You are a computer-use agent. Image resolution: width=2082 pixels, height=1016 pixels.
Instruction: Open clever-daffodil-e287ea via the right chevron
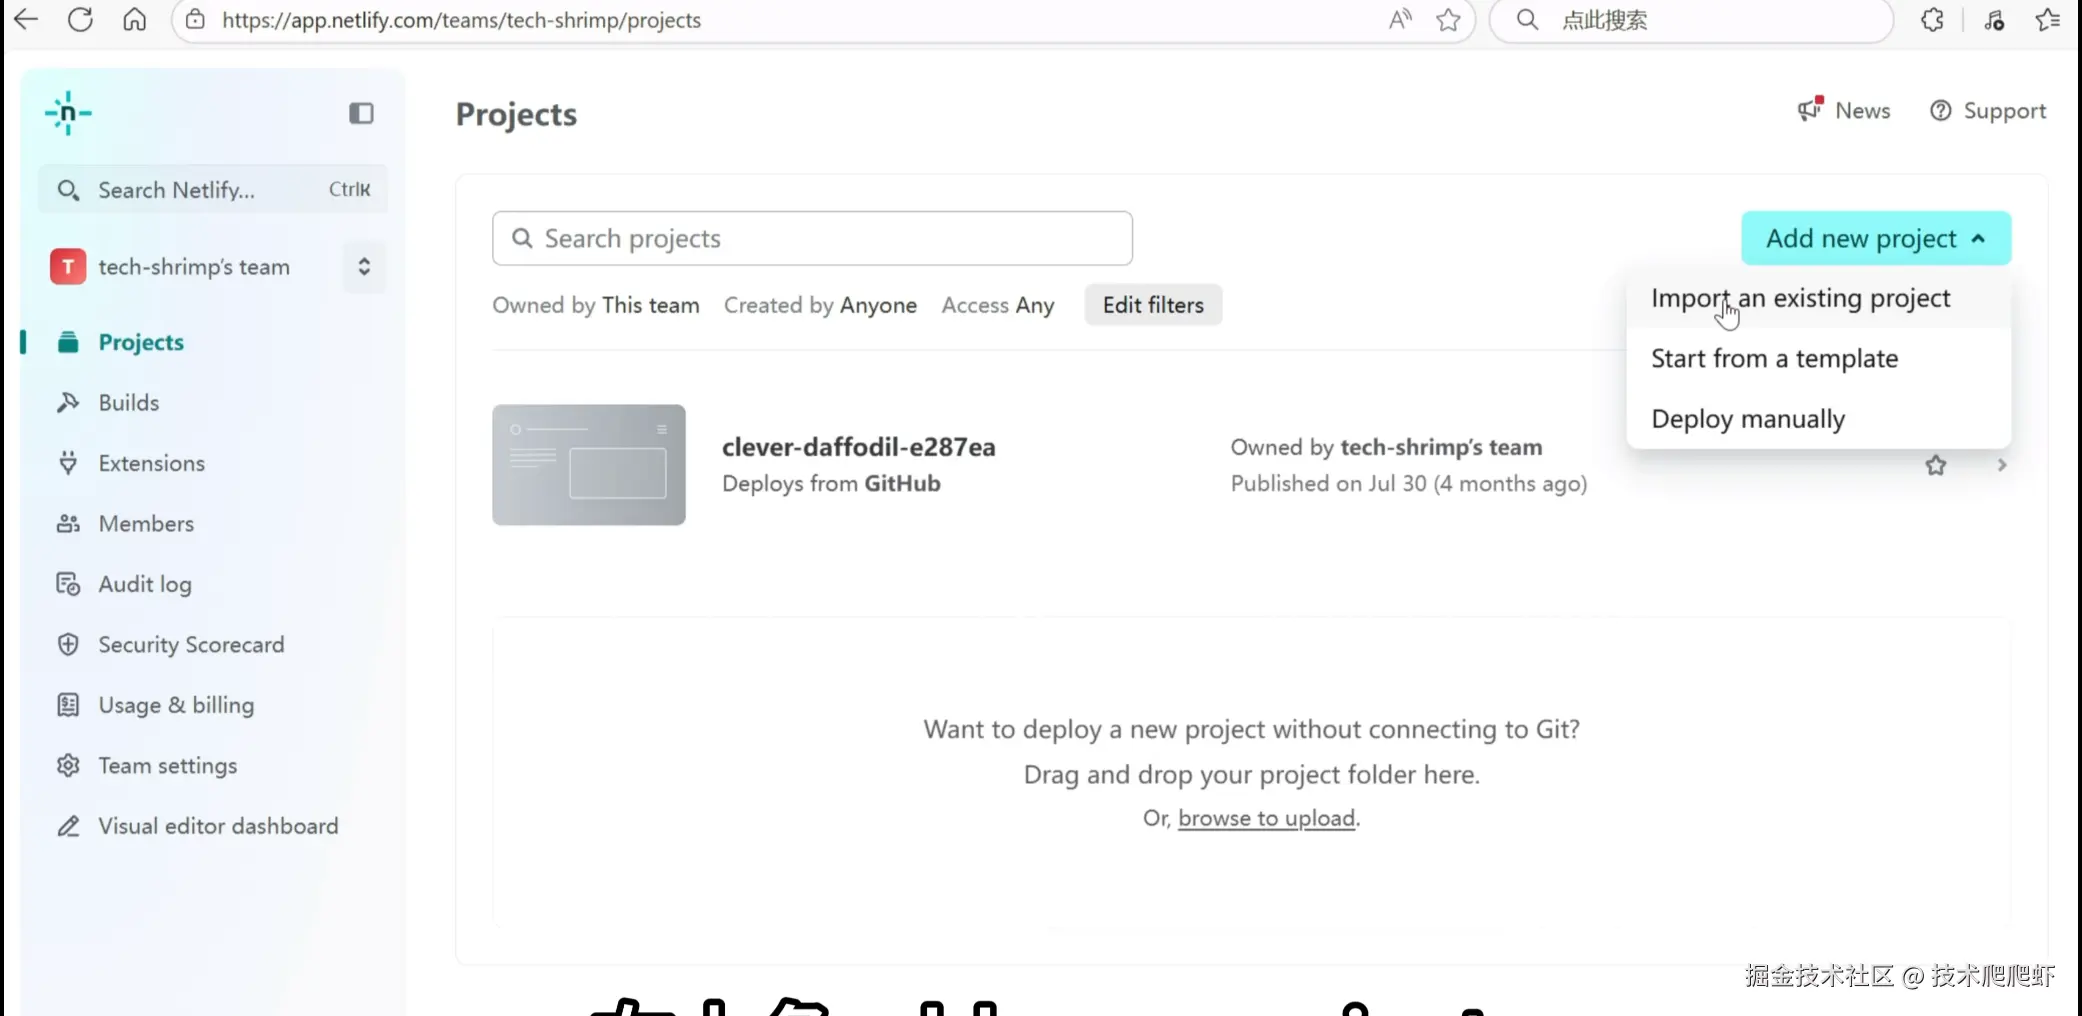coord(2001,465)
